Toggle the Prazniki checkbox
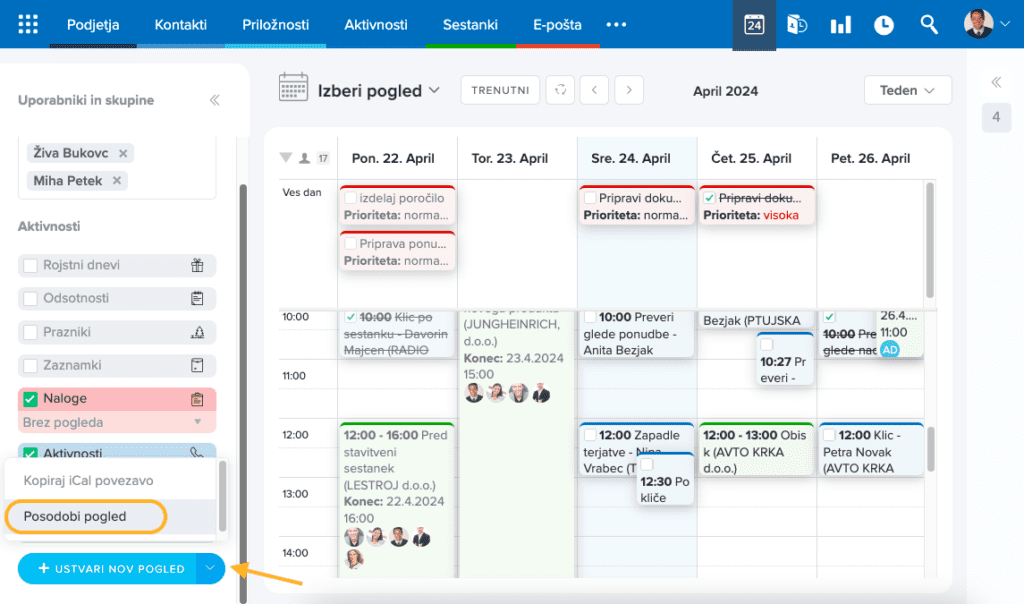The height and width of the screenshot is (604, 1024). click(x=31, y=332)
